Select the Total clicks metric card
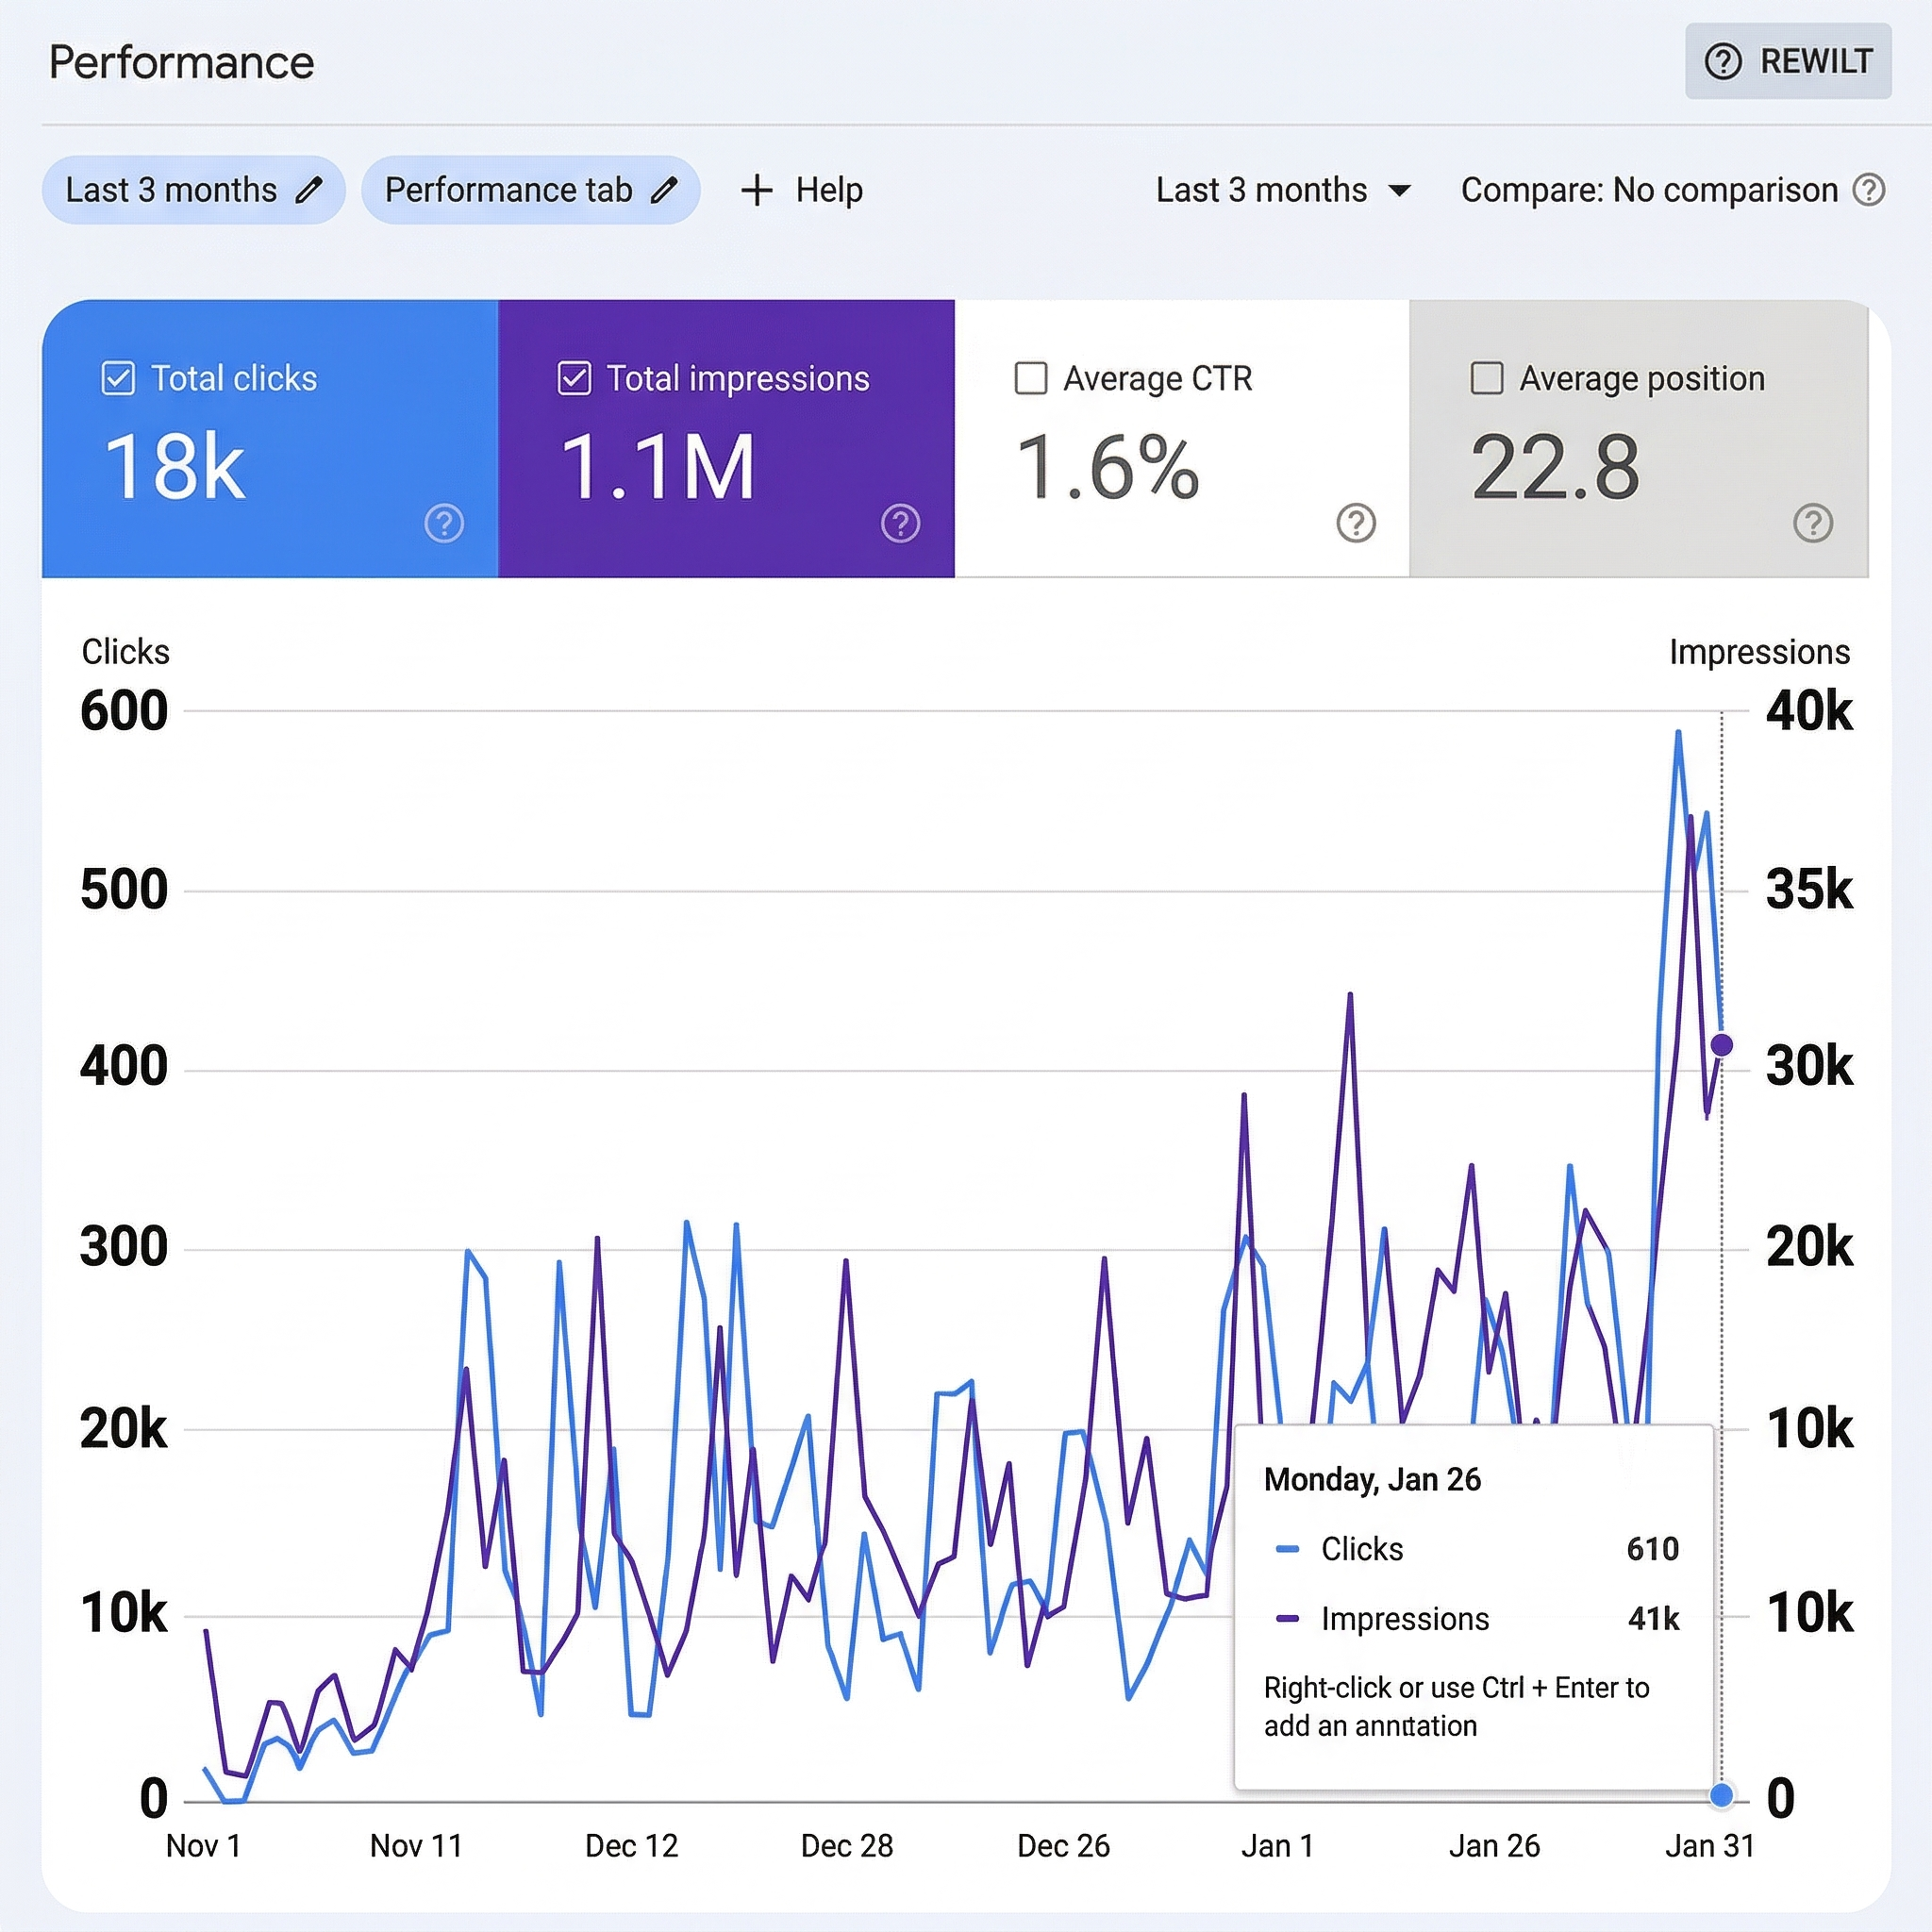Image resolution: width=1932 pixels, height=1932 pixels. click(270, 438)
